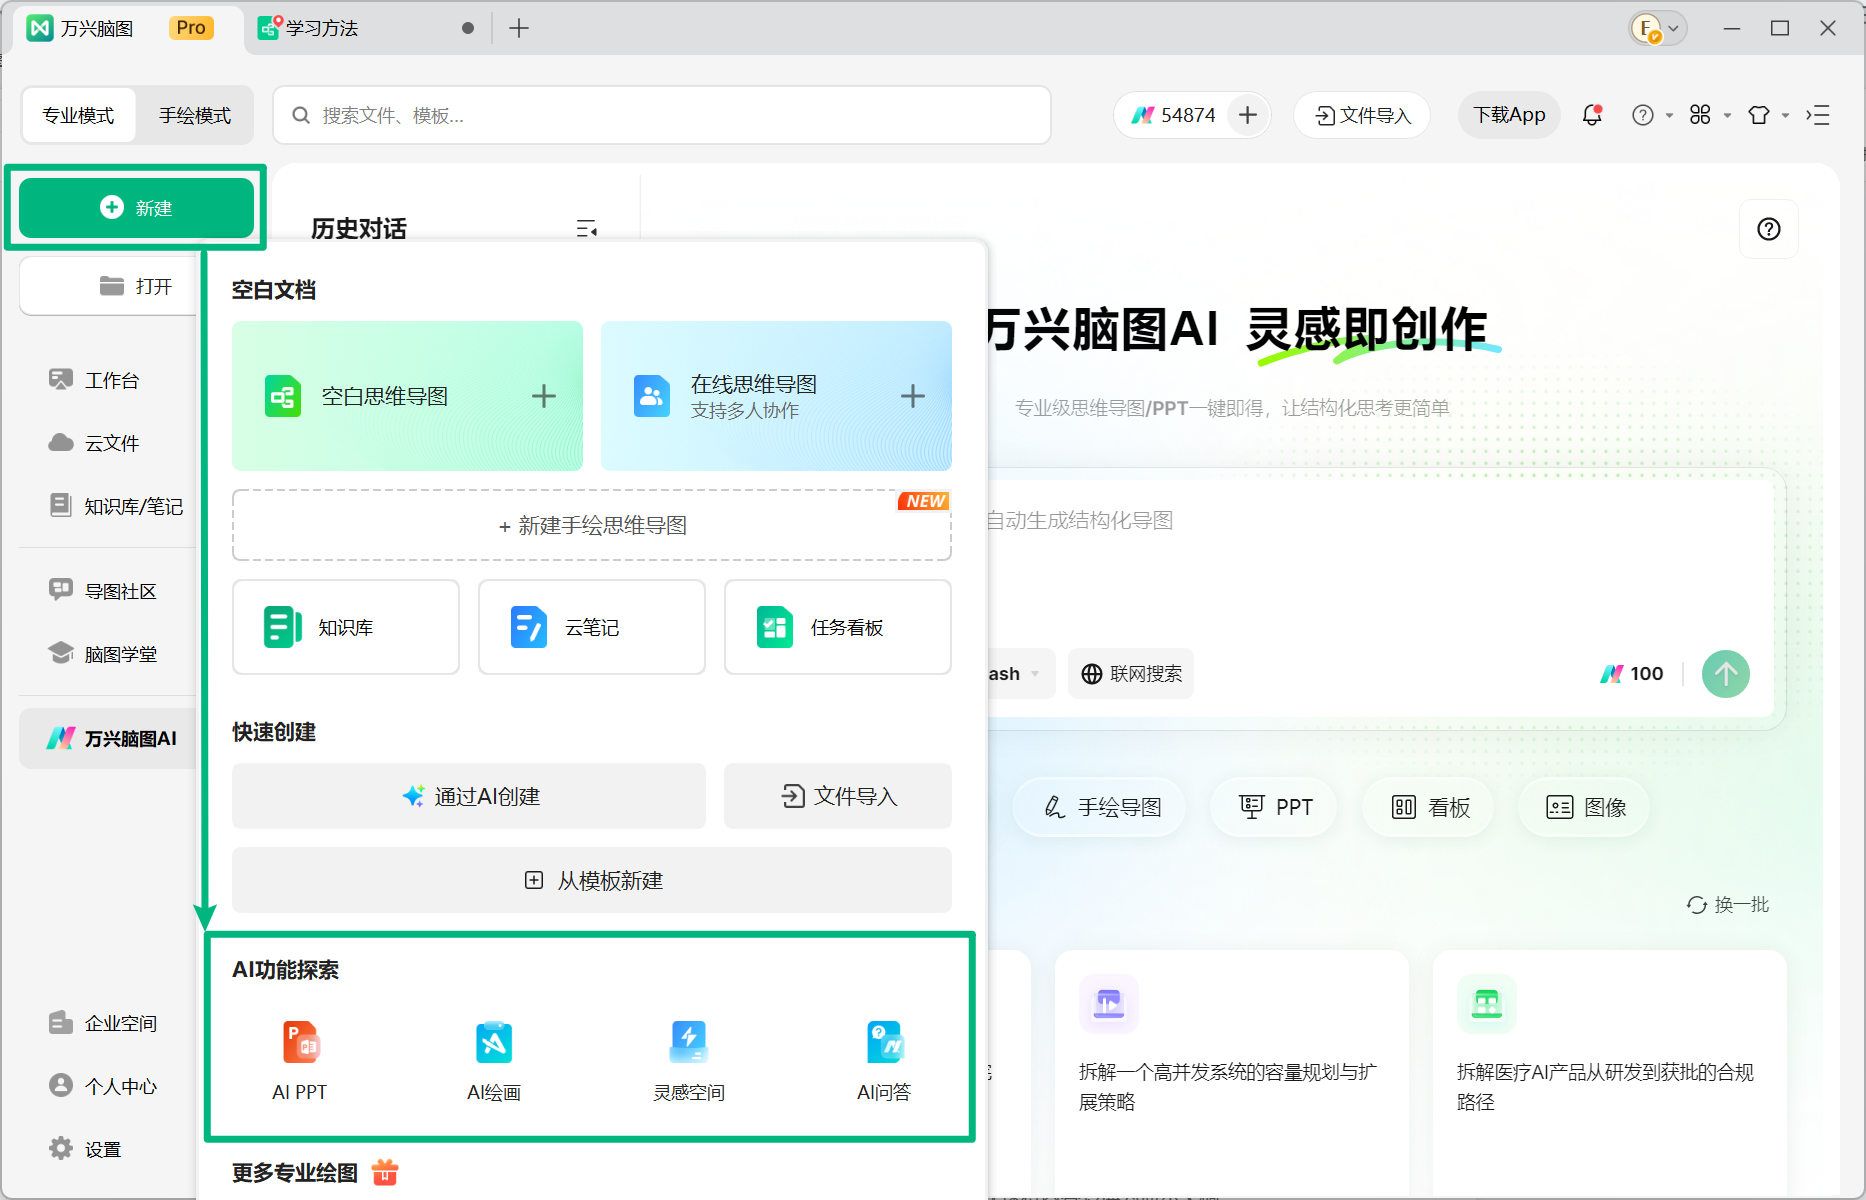The width and height of the screenshot is (1866, 1200).
Task: Create an 在线思维导图
Action: 776,396
